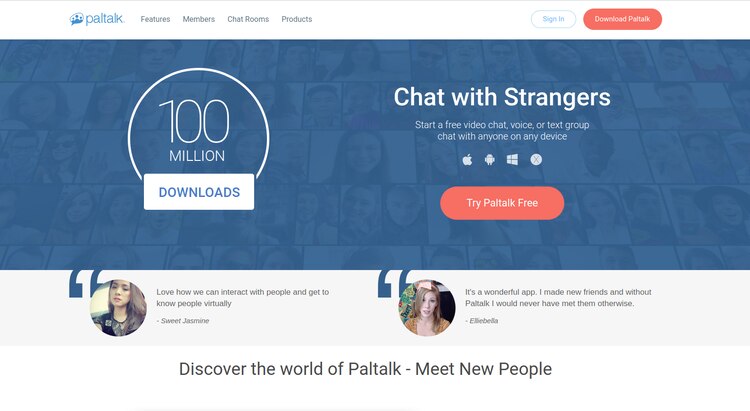Click the "Chat with Strangers" heading

(502, 97)
